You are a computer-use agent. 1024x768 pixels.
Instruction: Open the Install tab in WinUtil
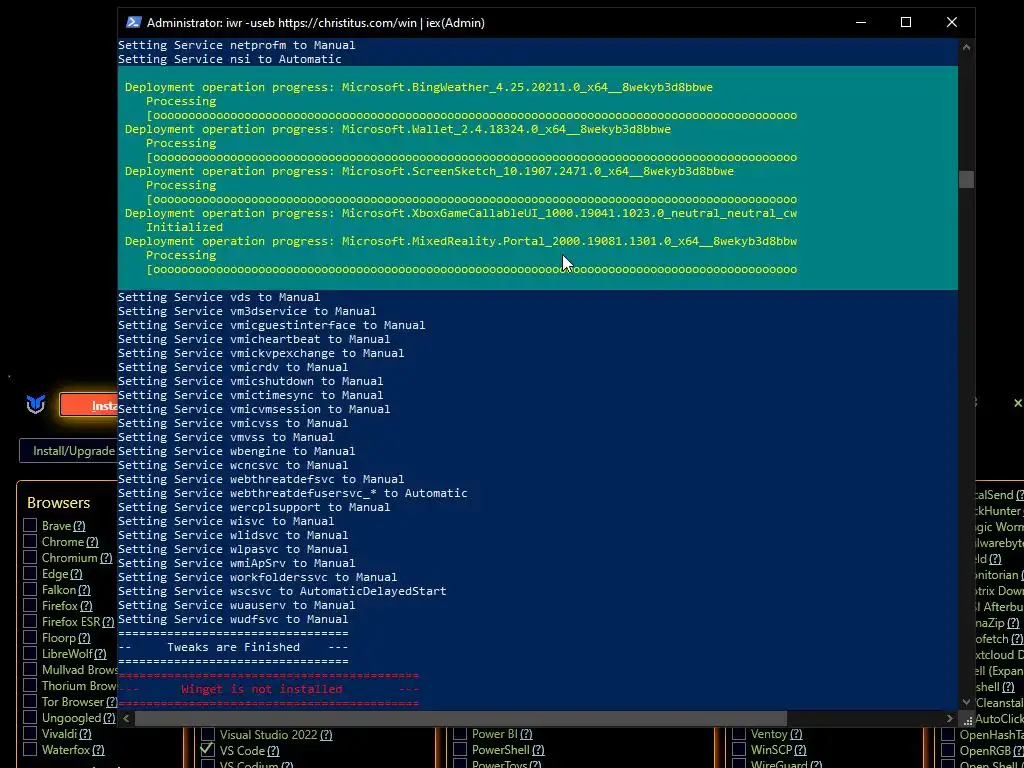pyautogui.click(x=89, y=406)
